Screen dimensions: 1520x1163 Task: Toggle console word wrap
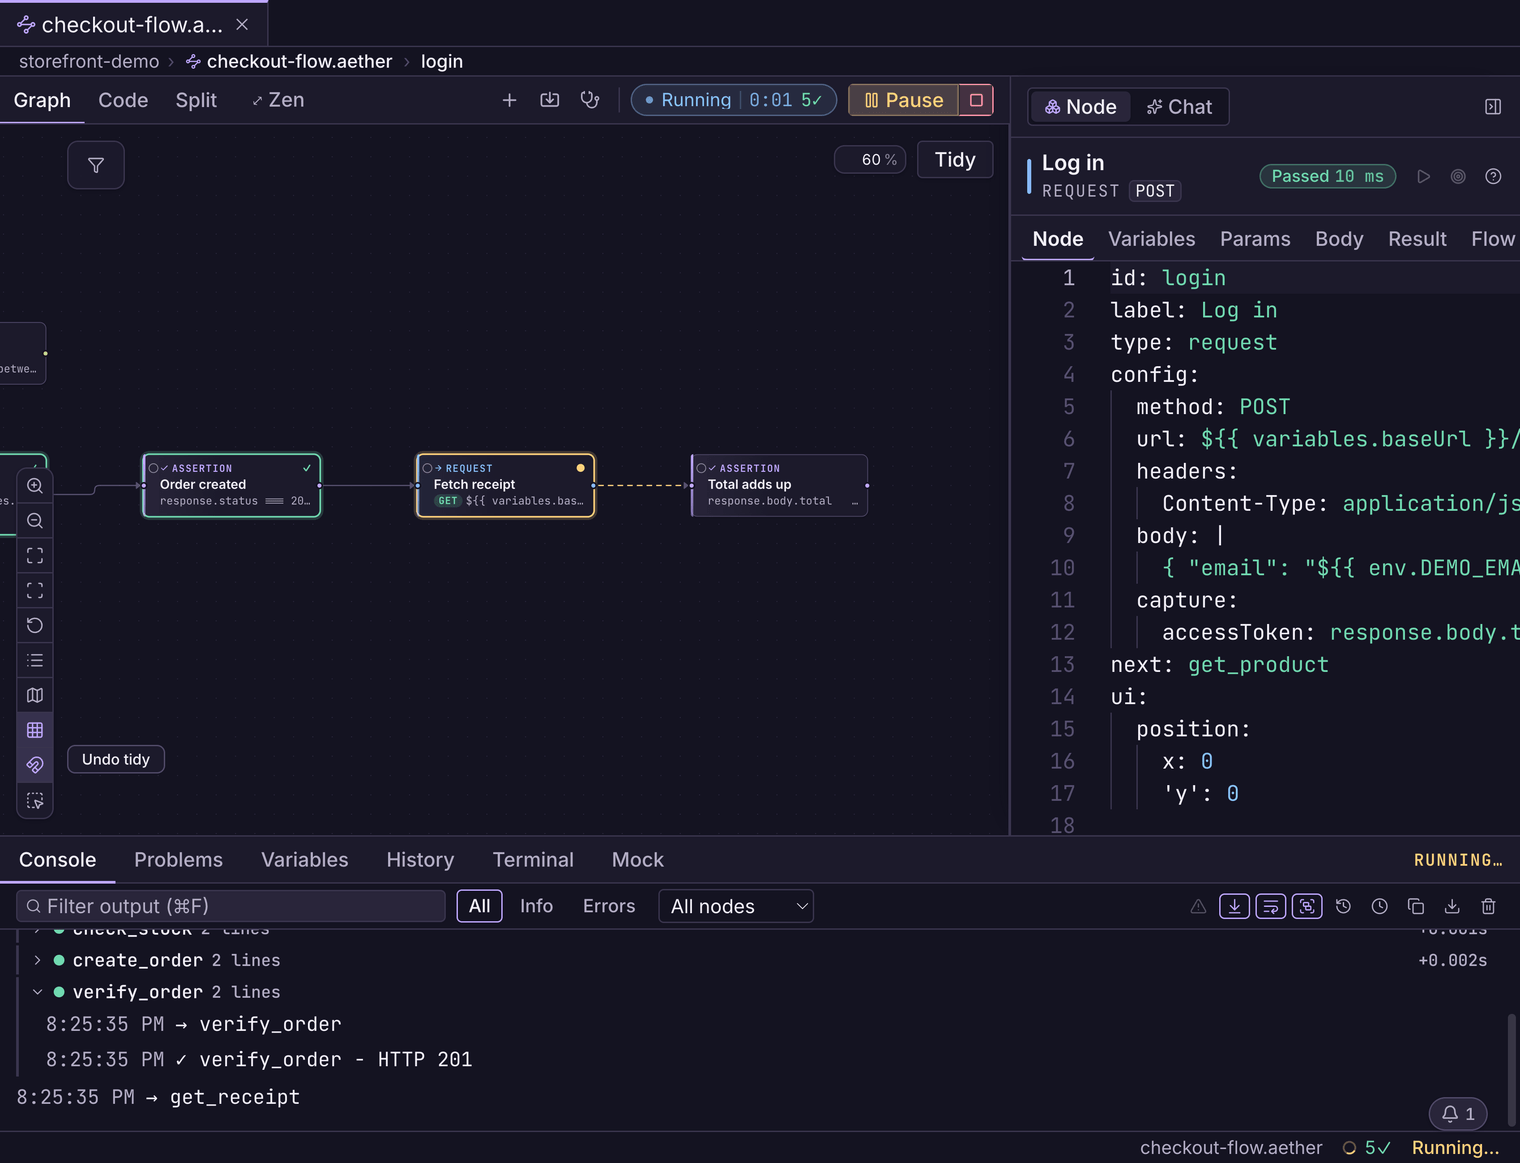1271,907
